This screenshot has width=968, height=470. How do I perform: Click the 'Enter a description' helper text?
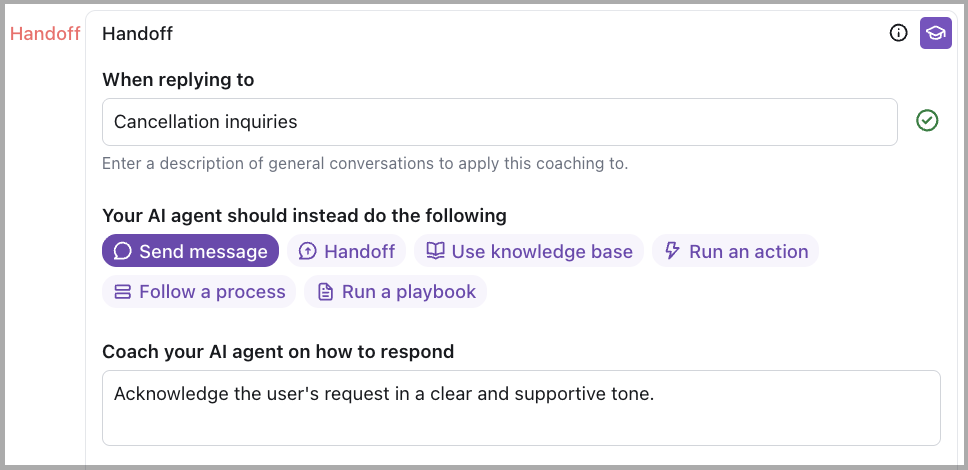(365, 163)
